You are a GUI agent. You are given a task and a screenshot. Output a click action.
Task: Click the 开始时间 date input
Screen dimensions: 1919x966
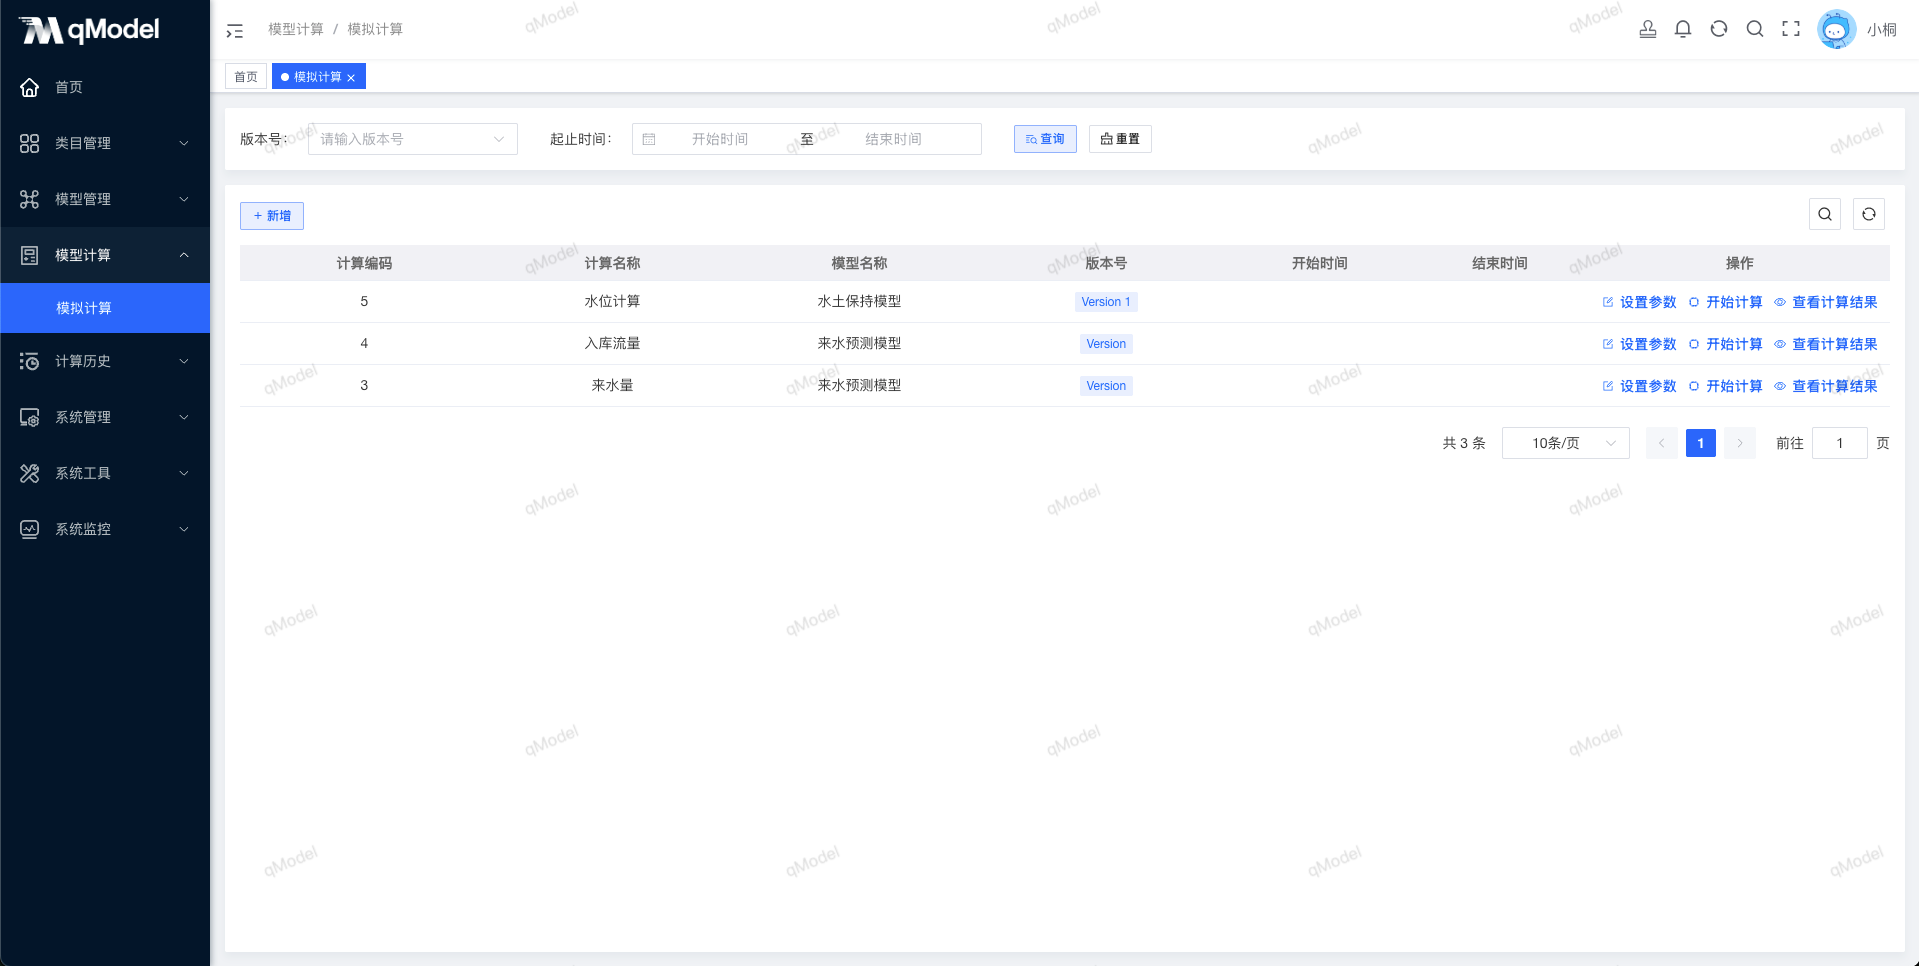pyautogui.click(x=720, y=139)
